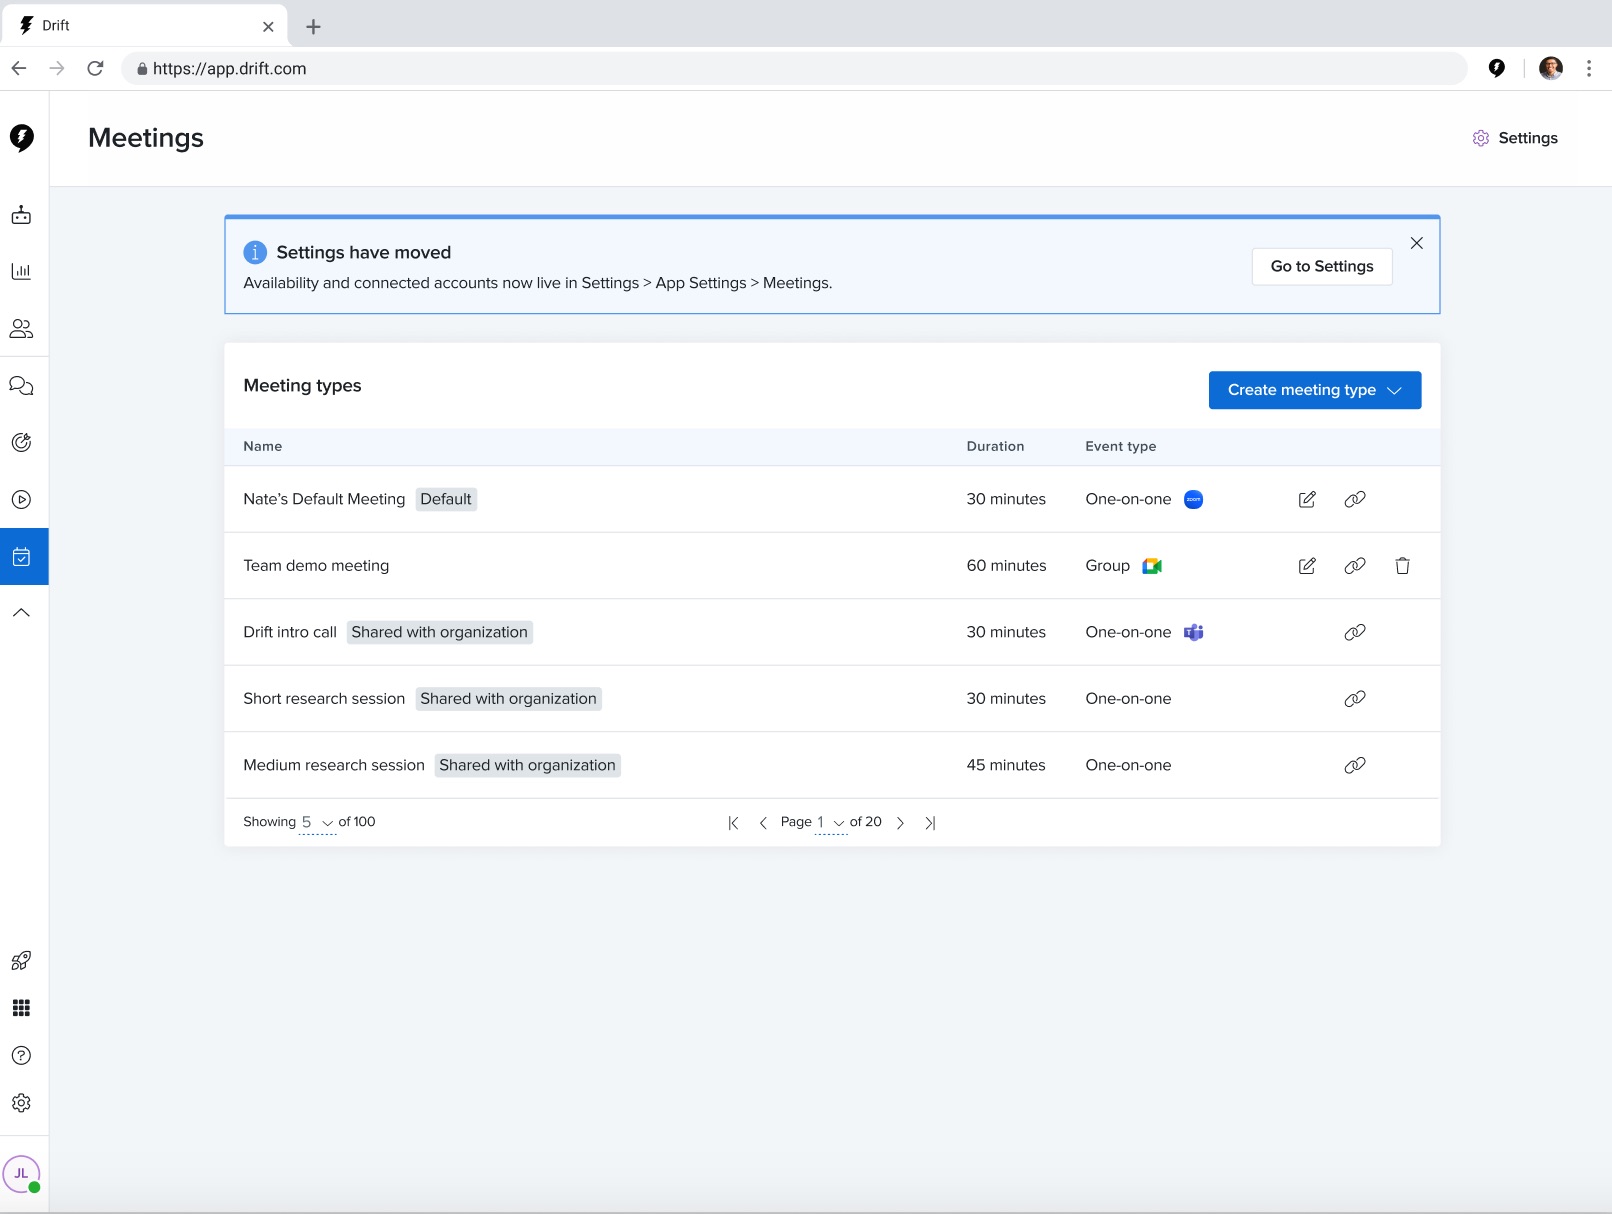Open the Showing 5 rows dropdown

tap(318, 822)
